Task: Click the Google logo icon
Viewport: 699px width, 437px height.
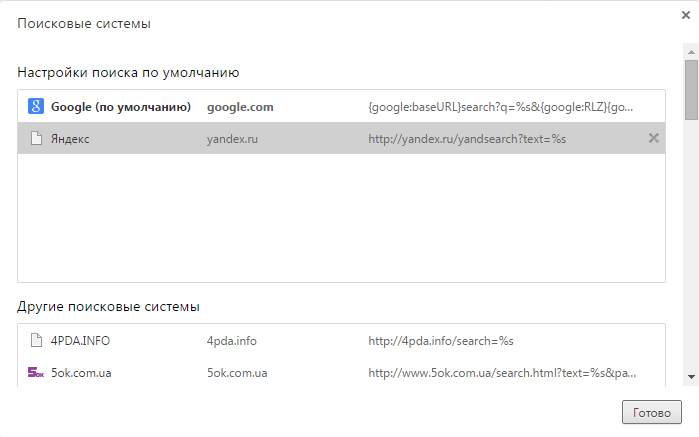Action: point(35,107)
